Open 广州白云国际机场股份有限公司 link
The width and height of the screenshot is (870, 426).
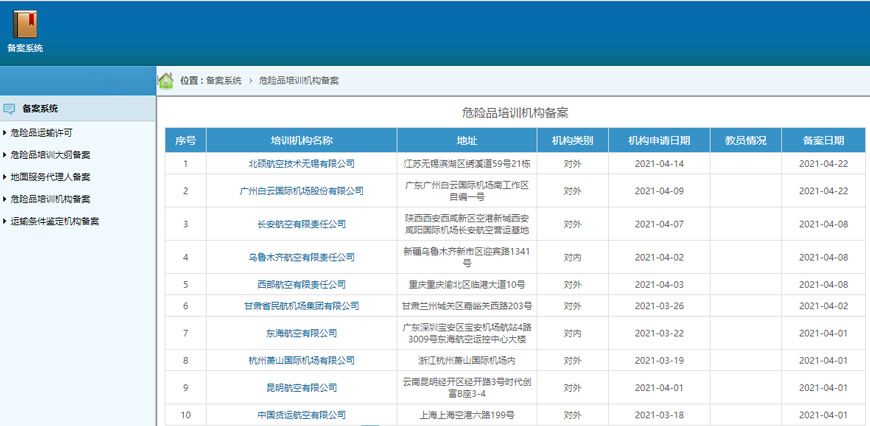coord(301,191)
